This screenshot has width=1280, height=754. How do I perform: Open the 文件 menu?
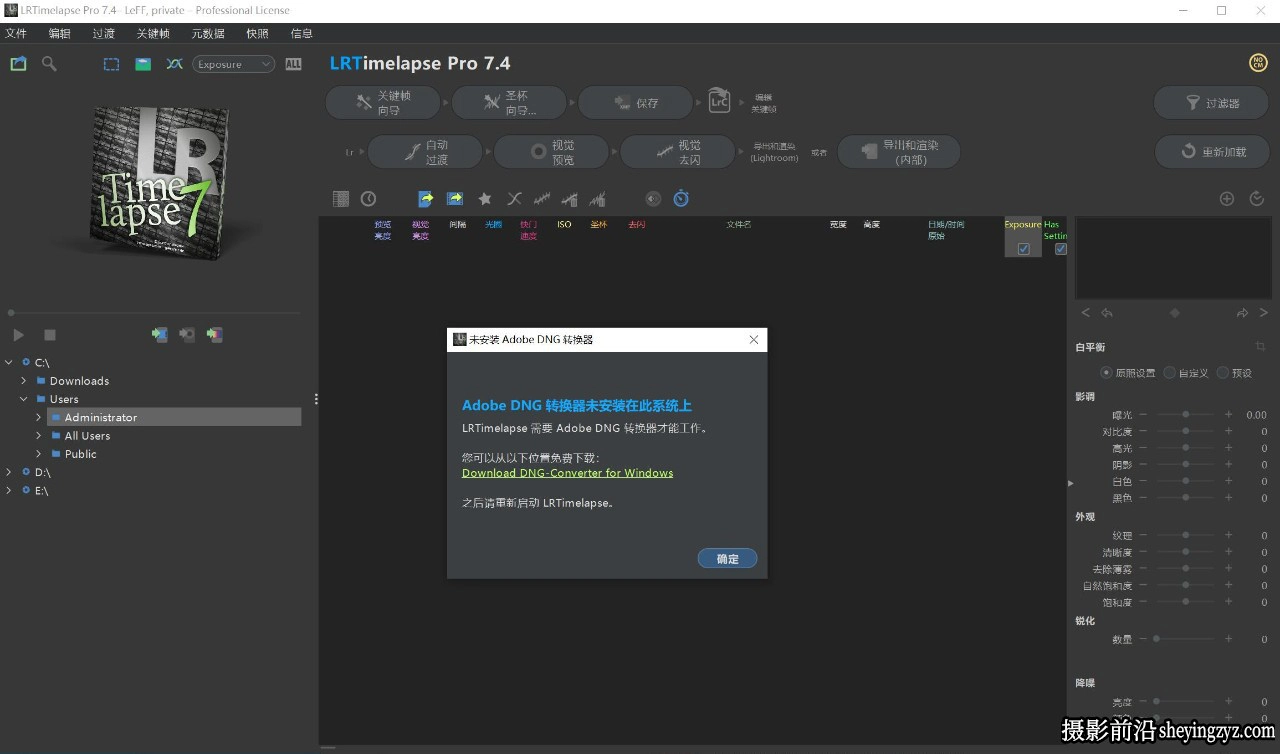[x=16, y=33]
